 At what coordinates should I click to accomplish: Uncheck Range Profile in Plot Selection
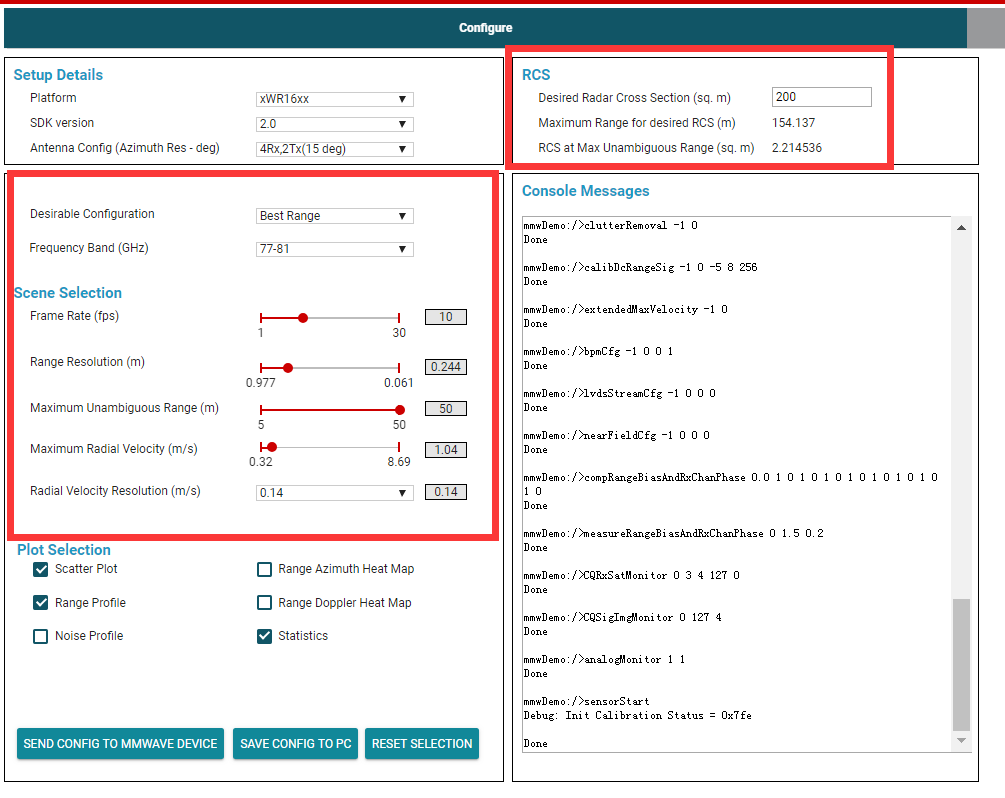[x=40, y=602]
